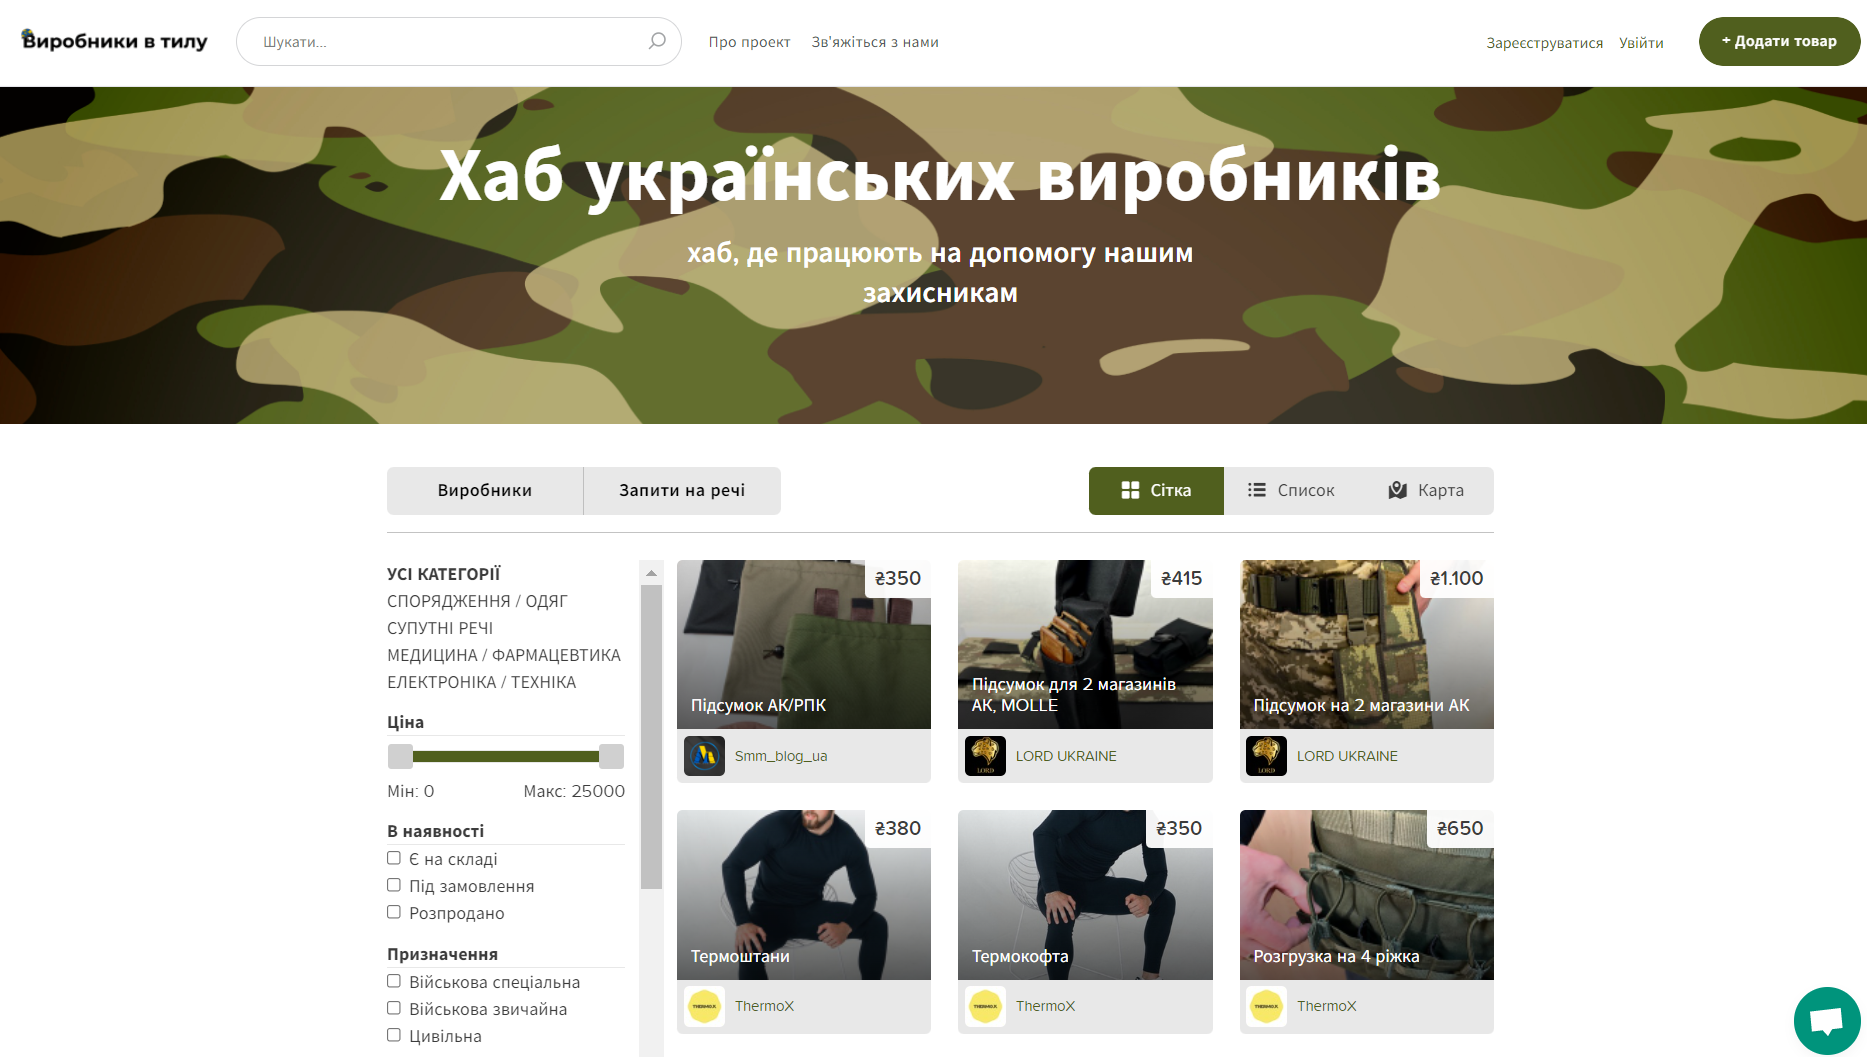
Task: Open the chat bubble widget
Action: click(1826, 1021)
